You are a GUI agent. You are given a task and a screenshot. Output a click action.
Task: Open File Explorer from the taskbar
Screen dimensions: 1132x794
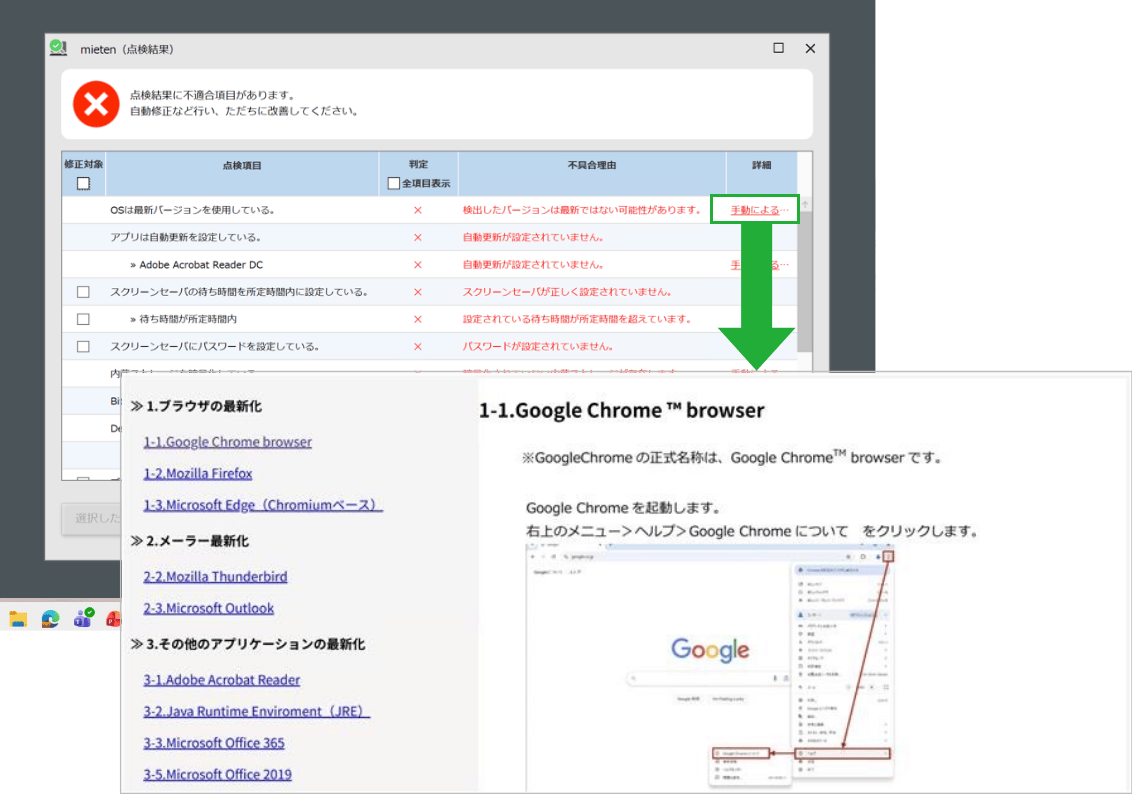point(18,619)
